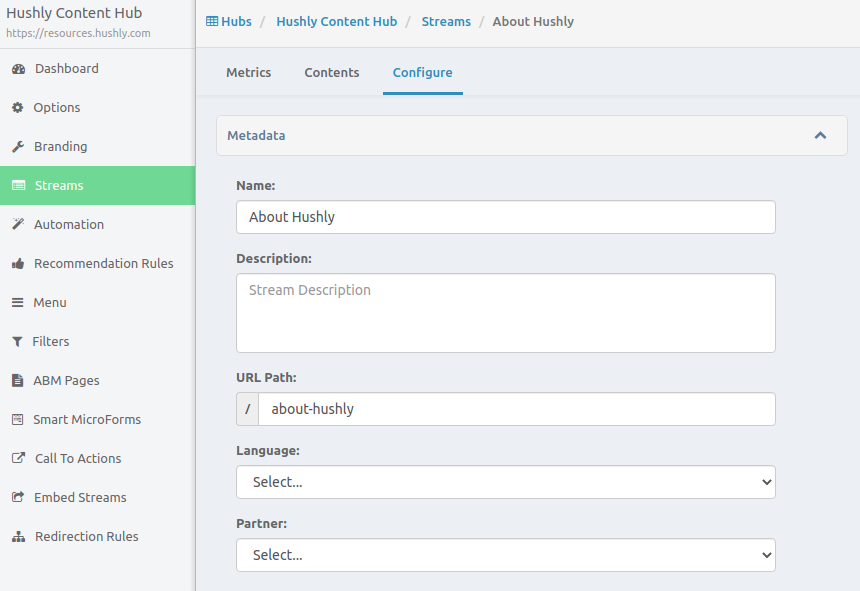Open the Automation page
This screenshot has width=860, height=591.
click(x=98, y=224)
